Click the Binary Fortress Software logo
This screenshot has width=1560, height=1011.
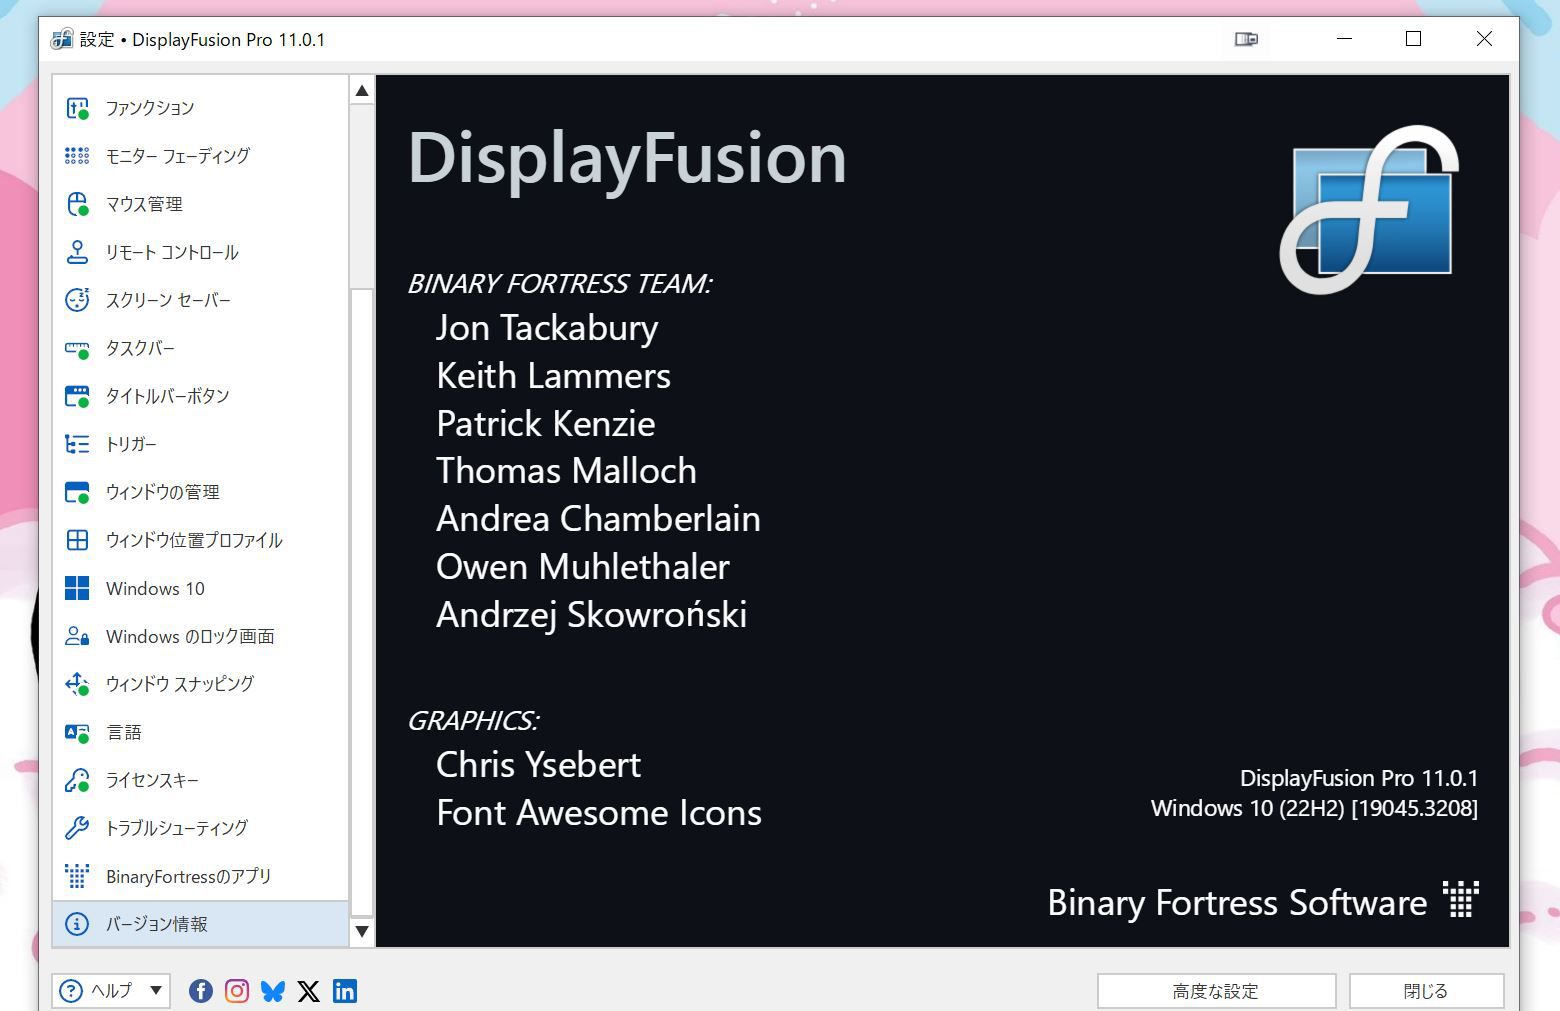click(1461, 899)
